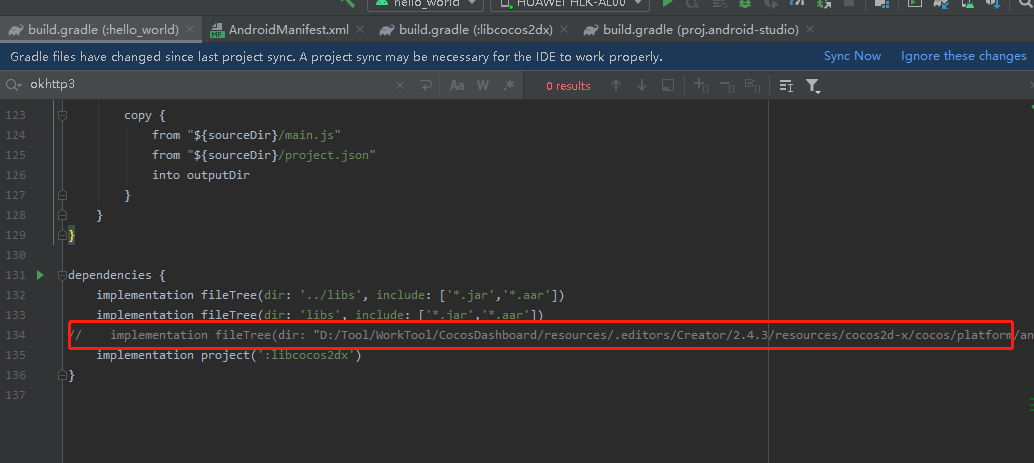1034x463 pixels.
Task: Unselect the last occurrence
Action: 727,85
